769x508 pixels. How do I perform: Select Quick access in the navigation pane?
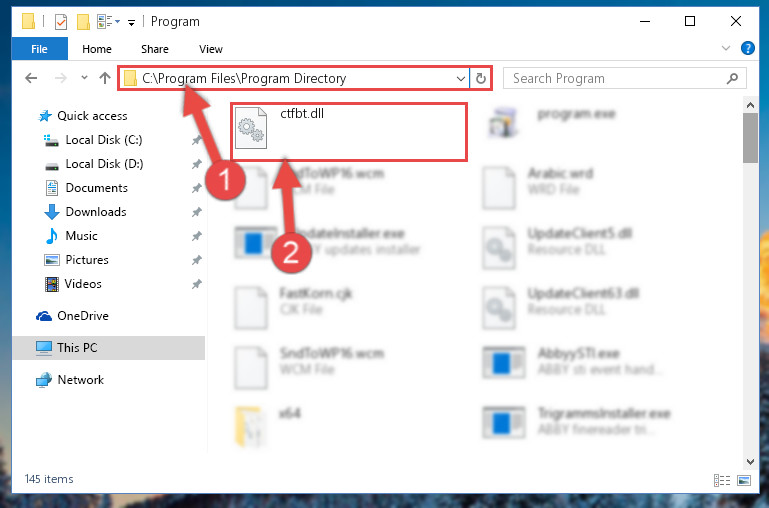point(92,116)
